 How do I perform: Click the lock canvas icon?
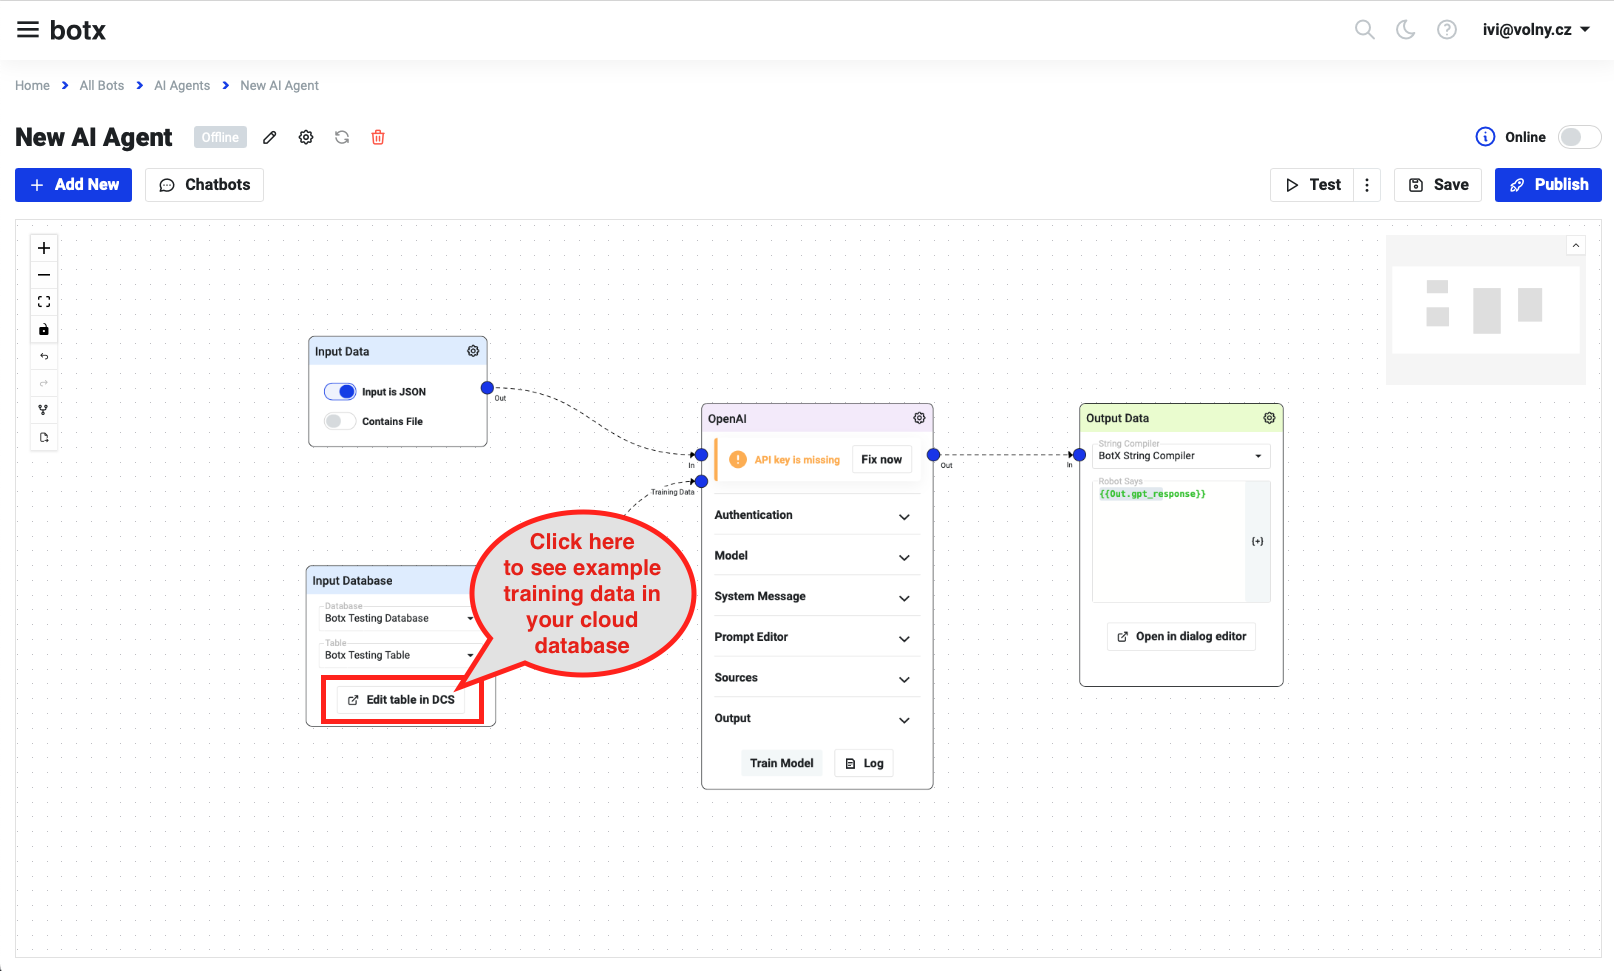tap(44, 329)
